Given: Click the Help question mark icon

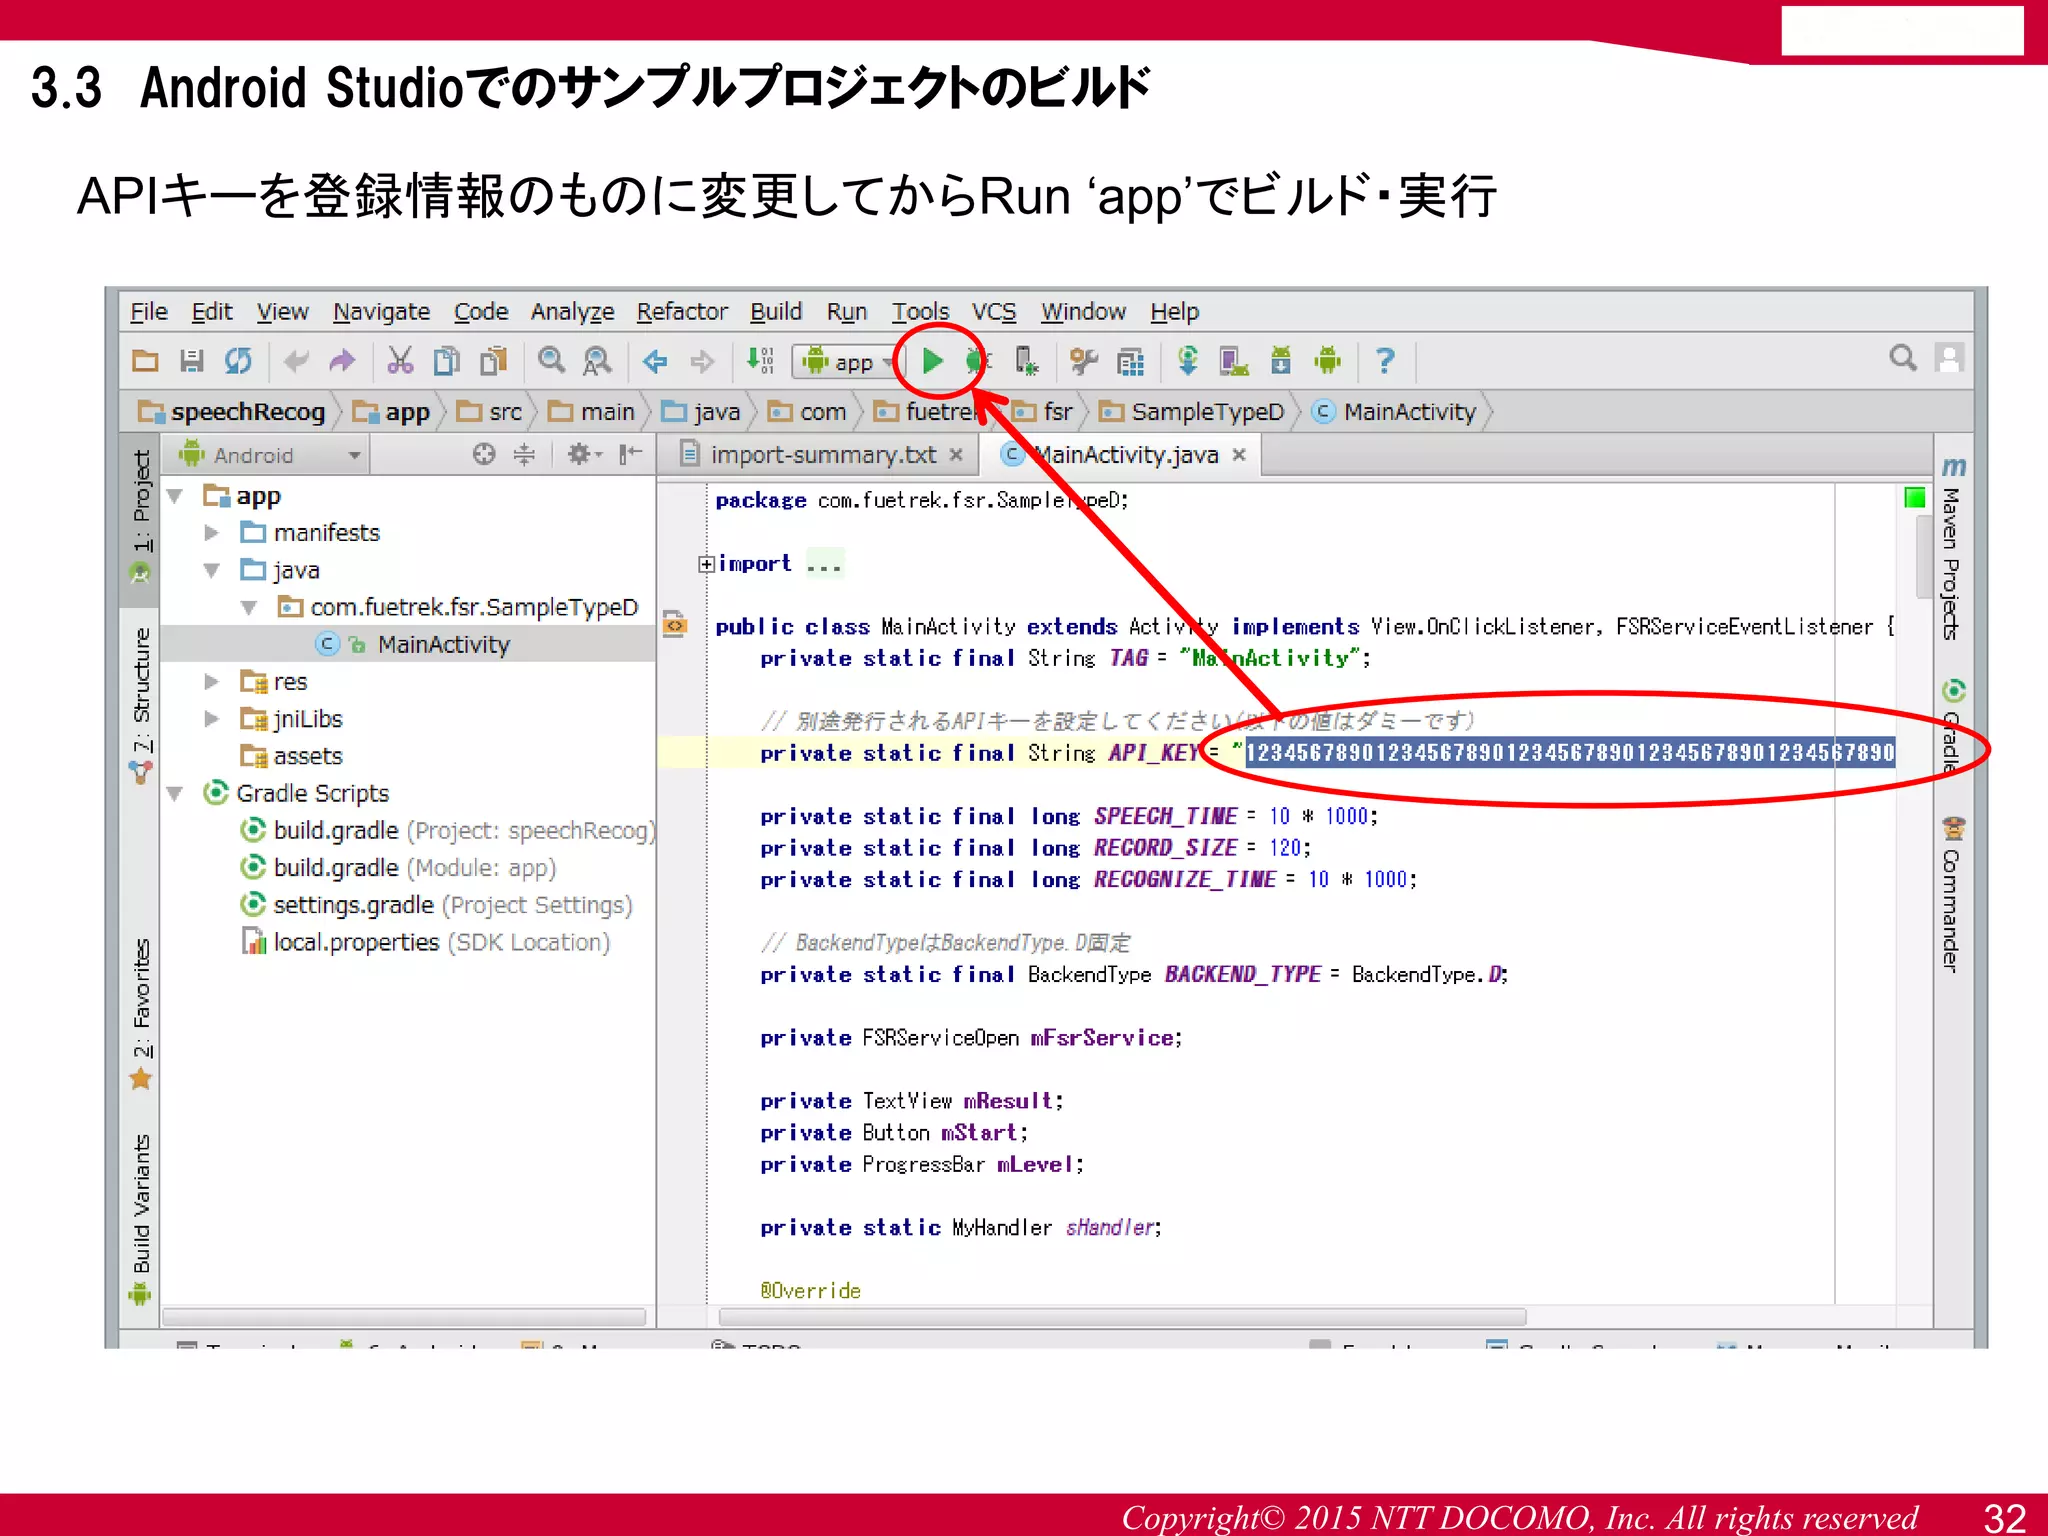Looking at the screenshot, I should pos(1385,360).
